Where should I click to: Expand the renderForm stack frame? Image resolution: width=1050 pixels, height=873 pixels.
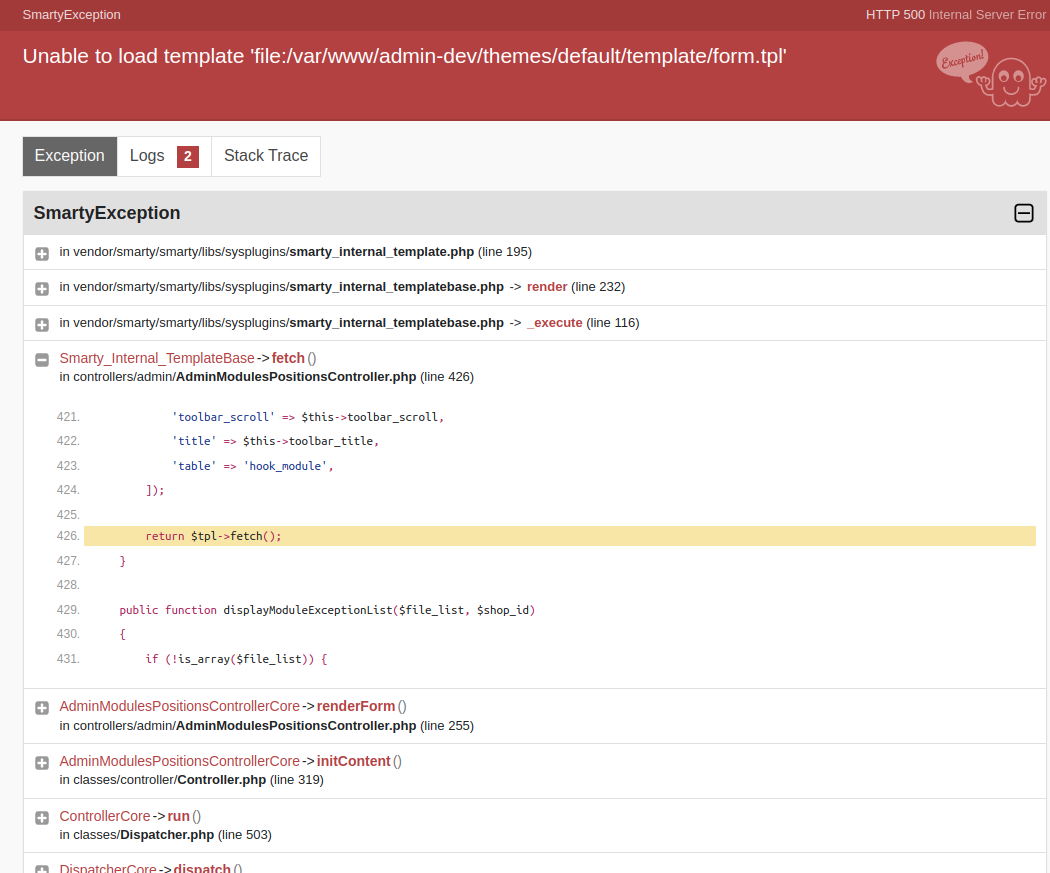(41, 707)
